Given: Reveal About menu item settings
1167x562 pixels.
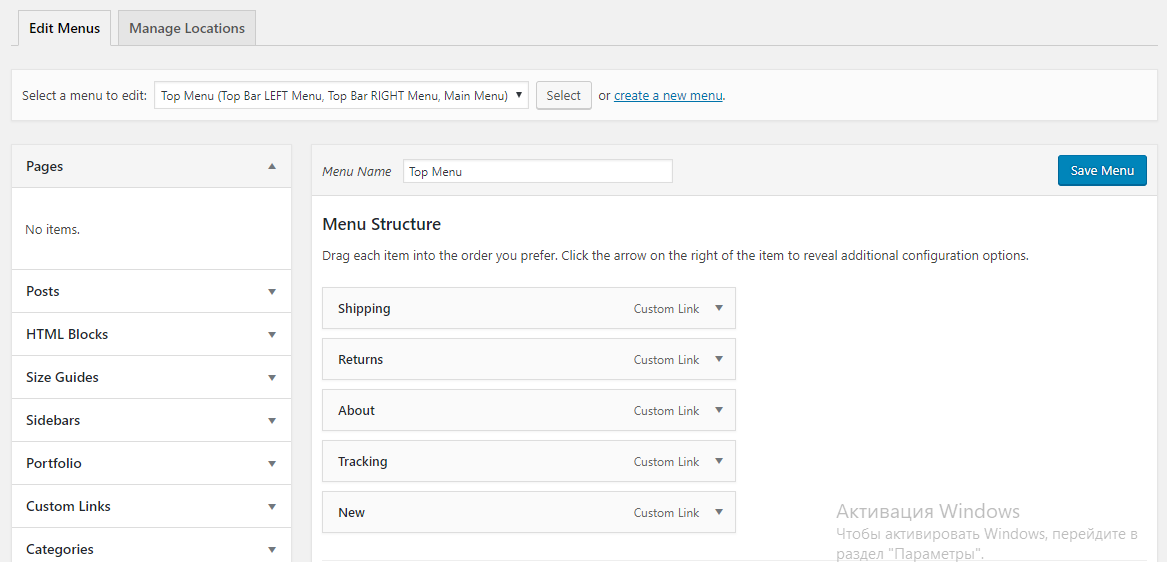Looking at the screenshot, I should click(x=718, y=411).
